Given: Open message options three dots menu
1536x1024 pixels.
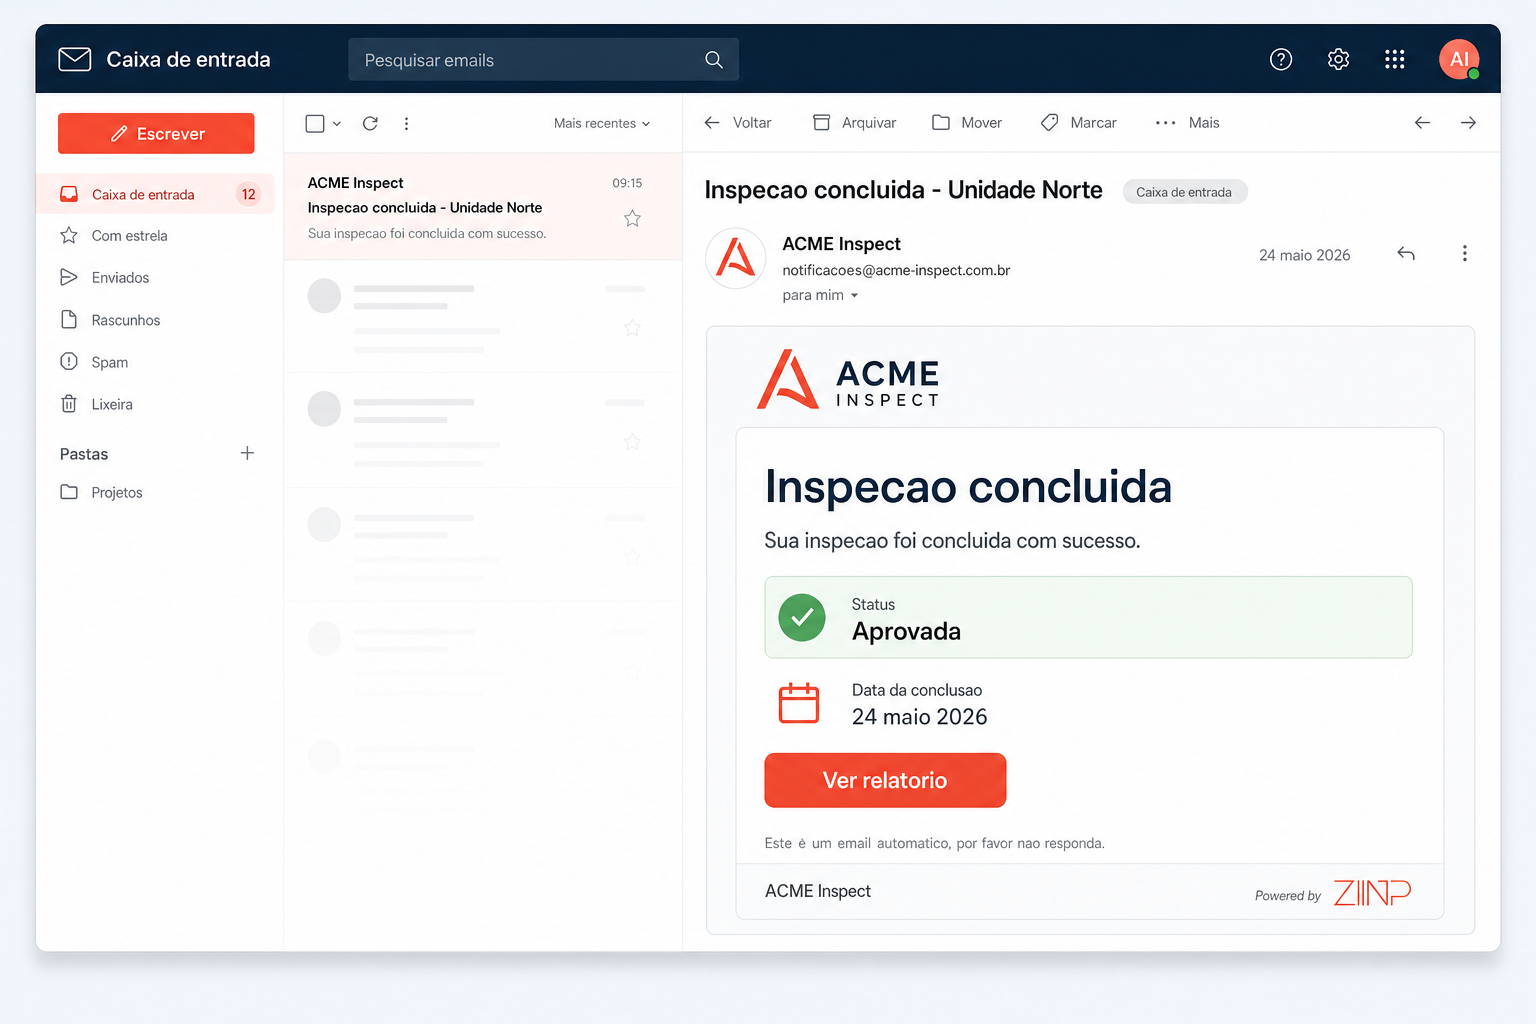Looking at the screenshot, I should pos(1464,254).
